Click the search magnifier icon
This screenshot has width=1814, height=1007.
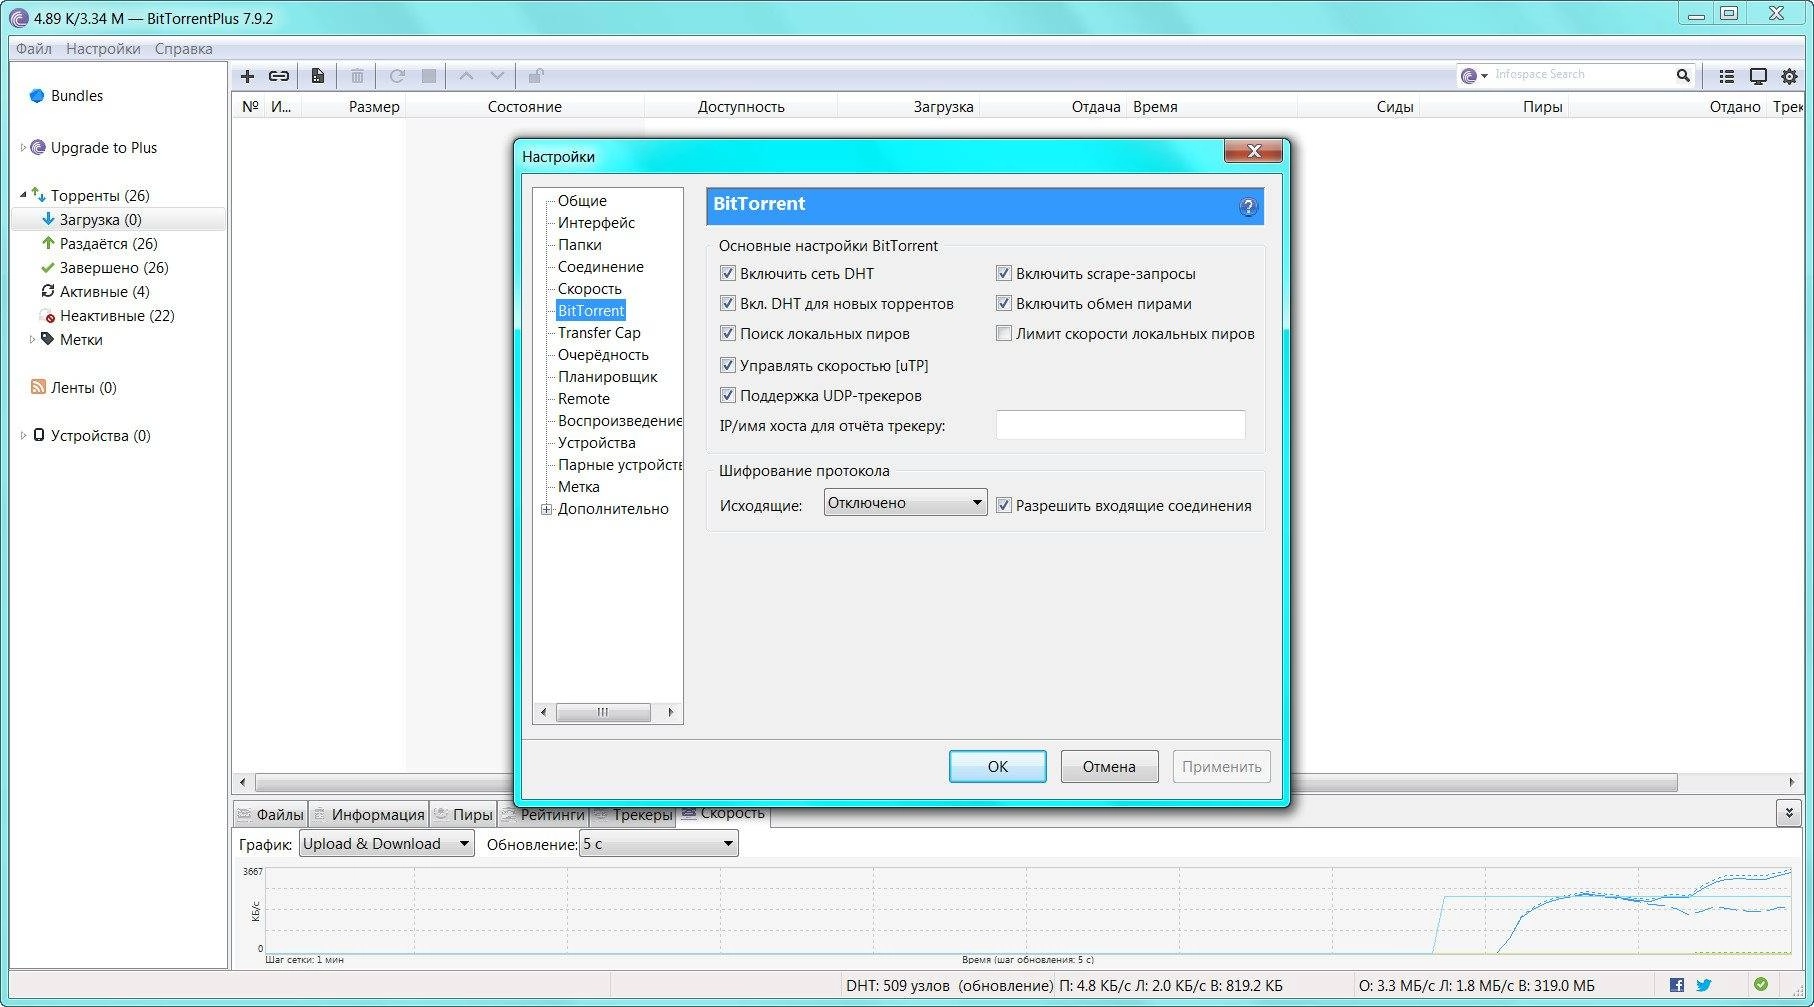(1683, 75)
